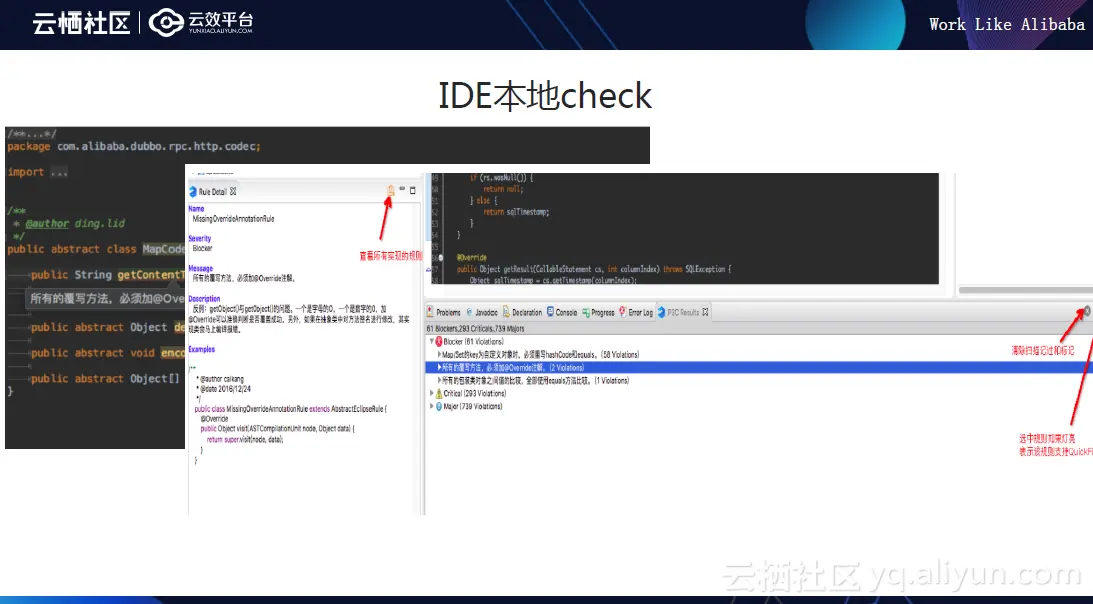Expand the Map/Set hashCode rule row
Viewport: 1093px width, 604px height.
(439, 354)
